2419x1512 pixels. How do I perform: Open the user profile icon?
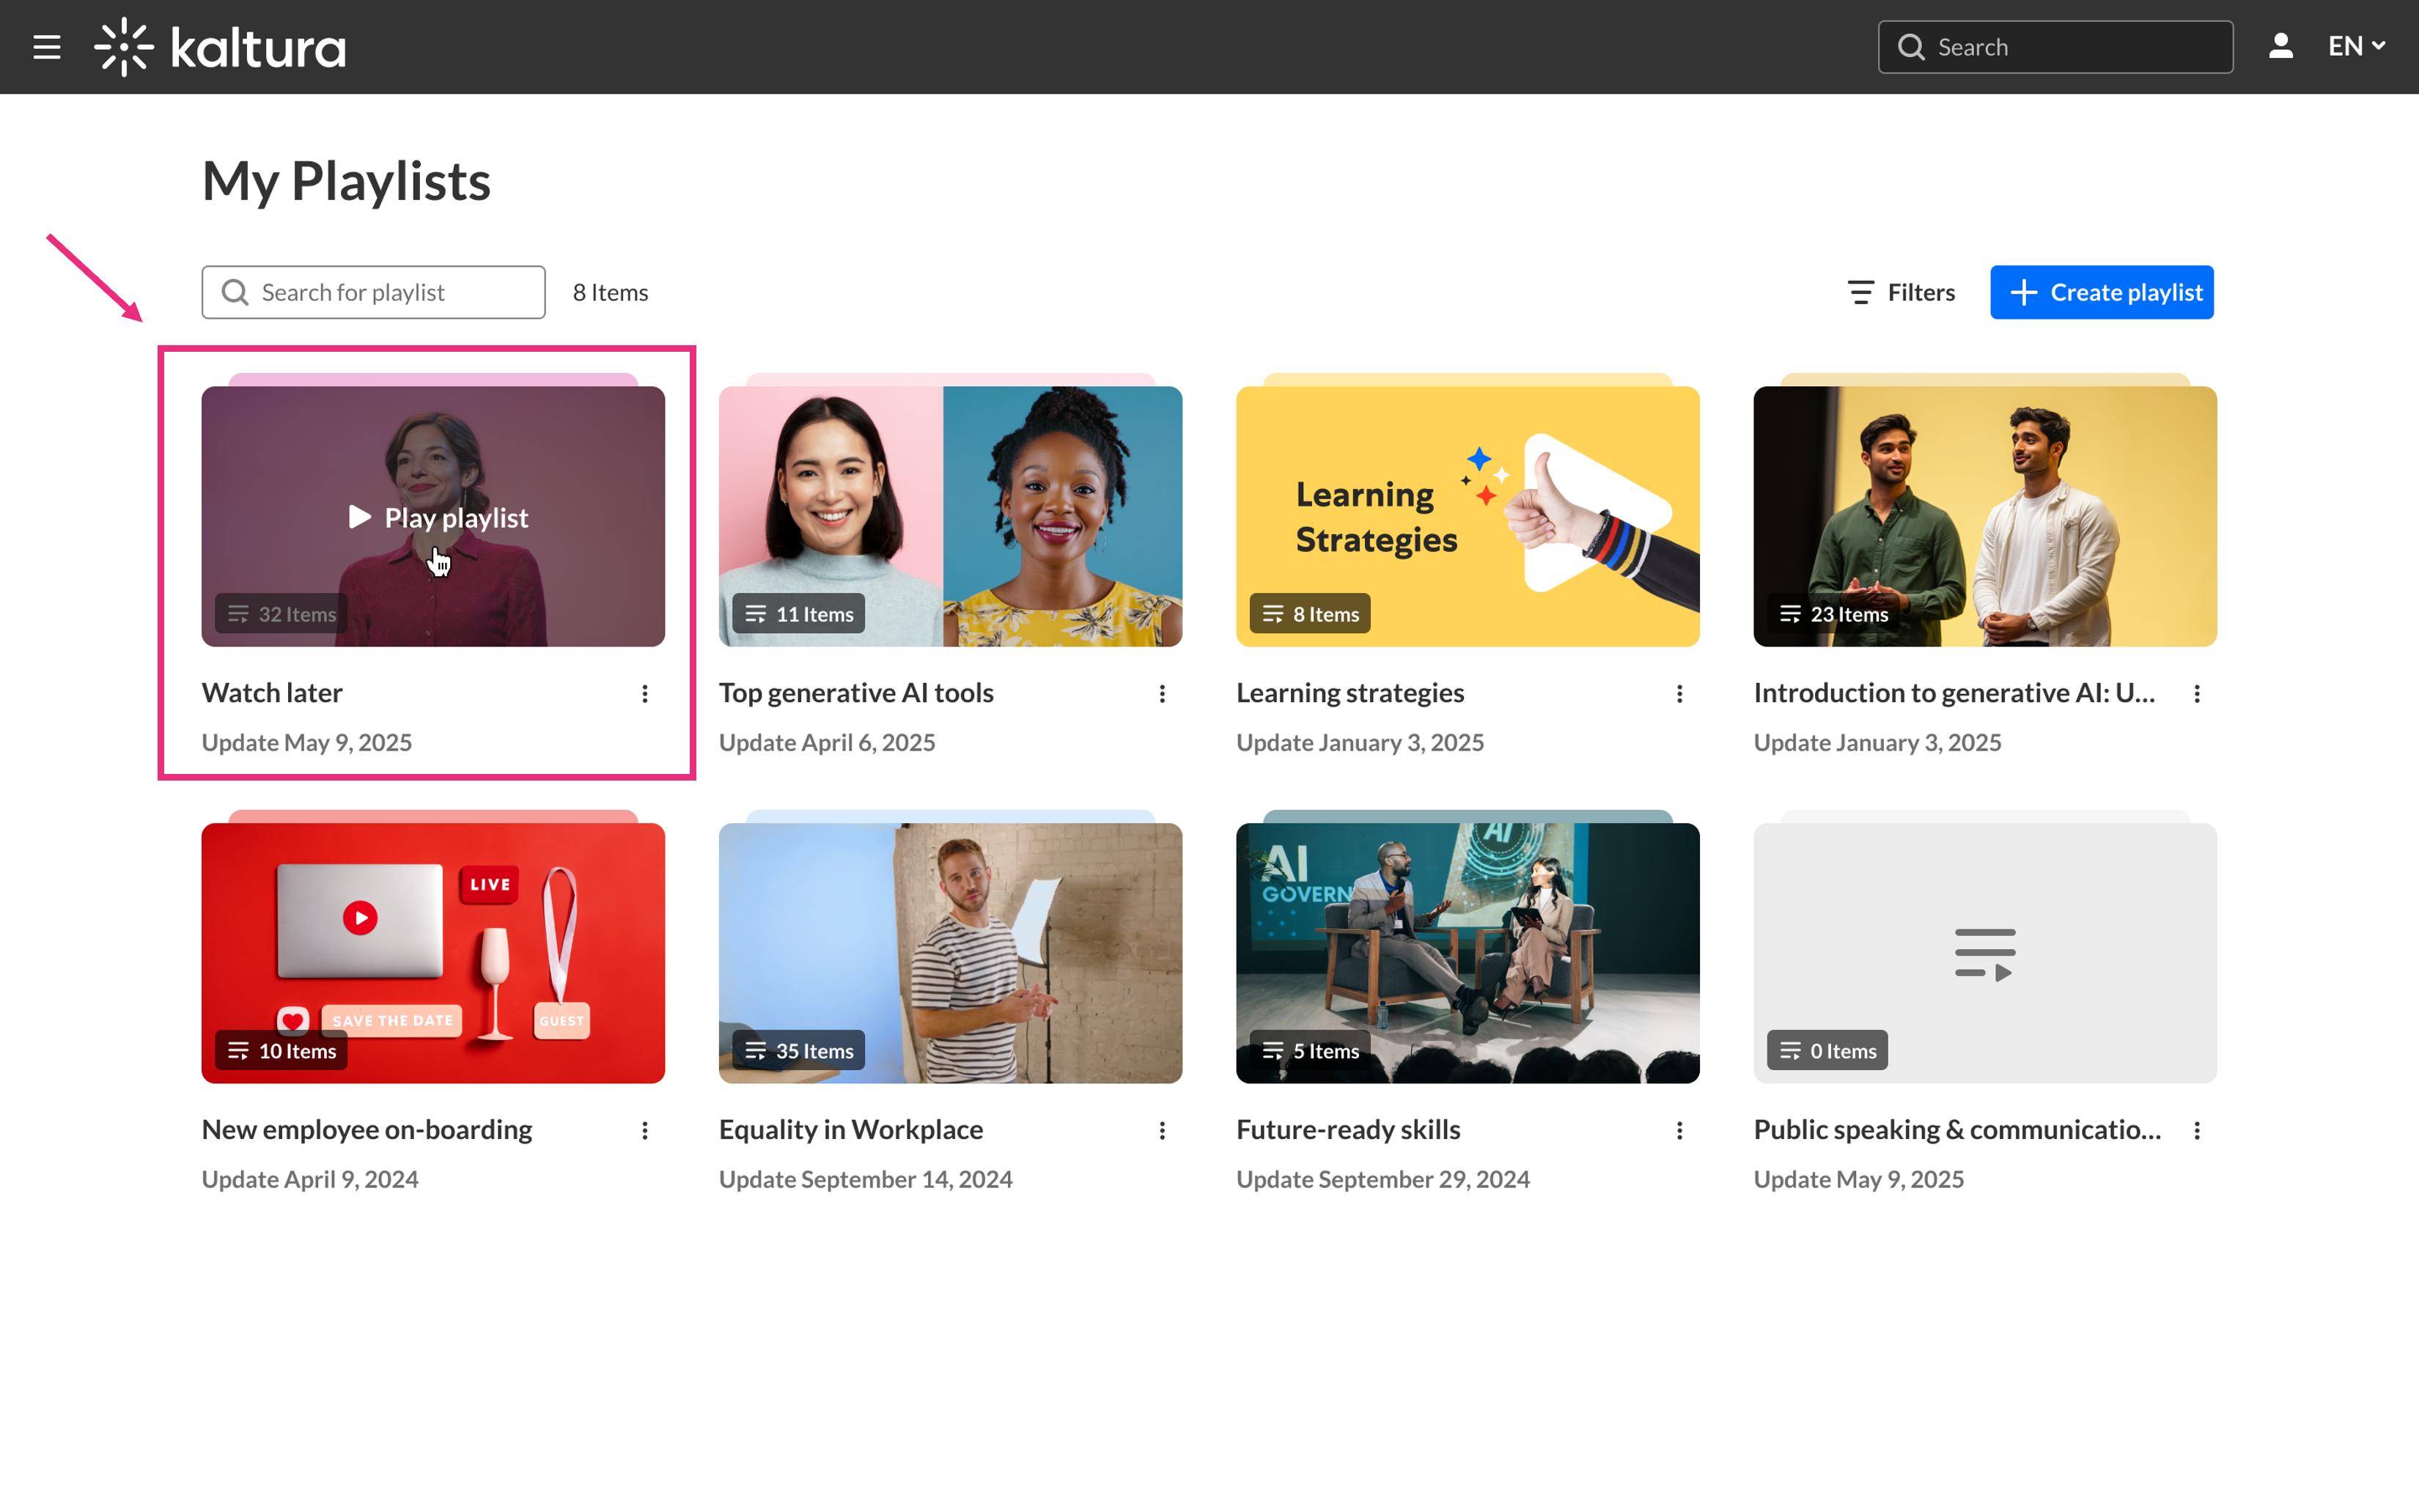tap(2280, 47)
